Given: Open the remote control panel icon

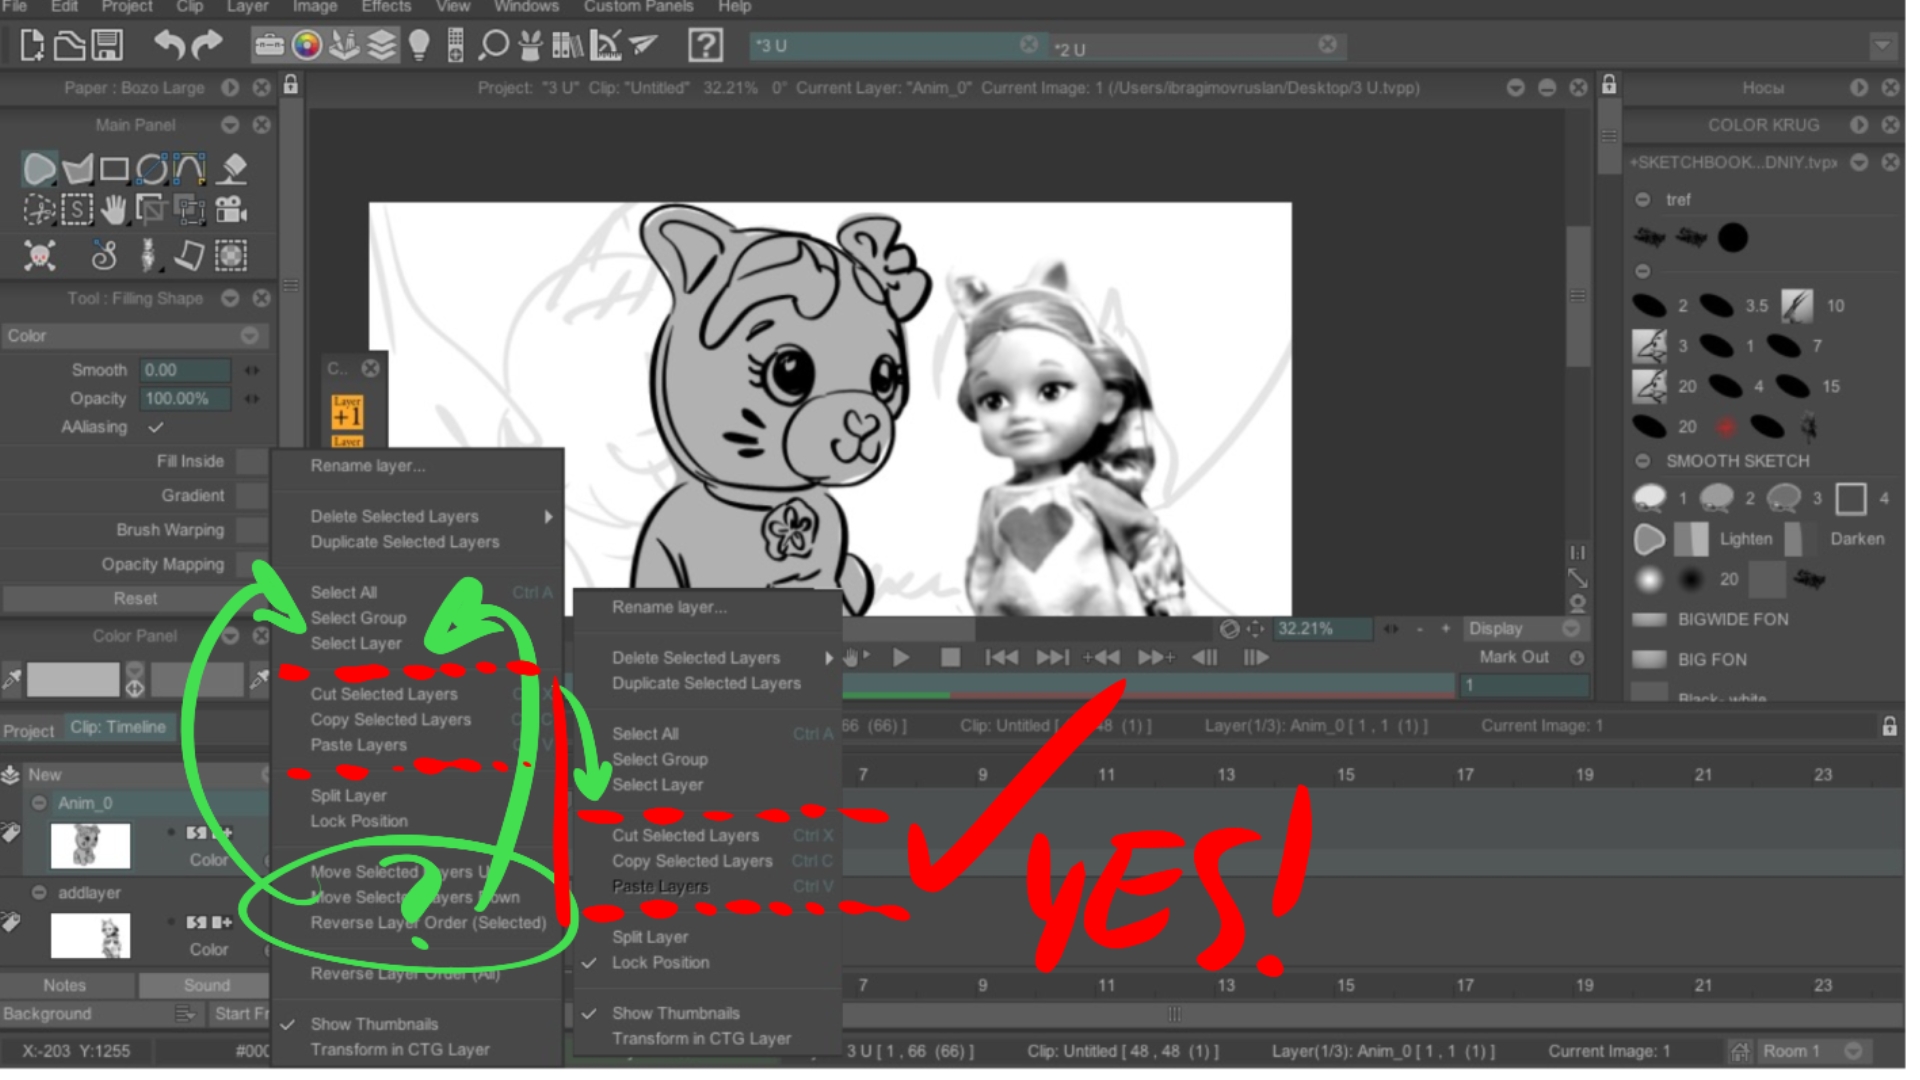Looking at the screenshot, I should pyautogui.click(x=456, y=45).
